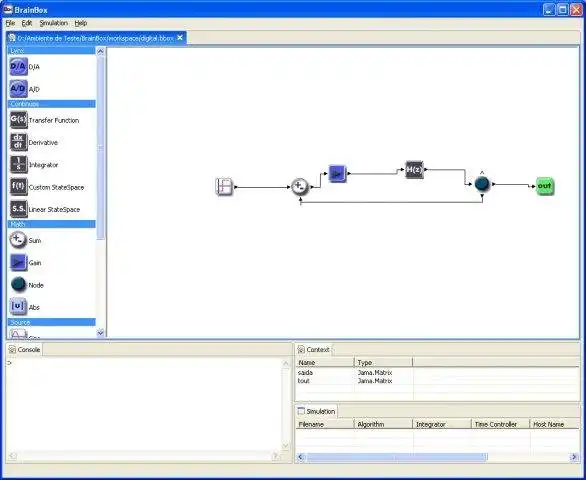Open the Help menu
This screenshot has height=480, width=586.
[81, 23]
